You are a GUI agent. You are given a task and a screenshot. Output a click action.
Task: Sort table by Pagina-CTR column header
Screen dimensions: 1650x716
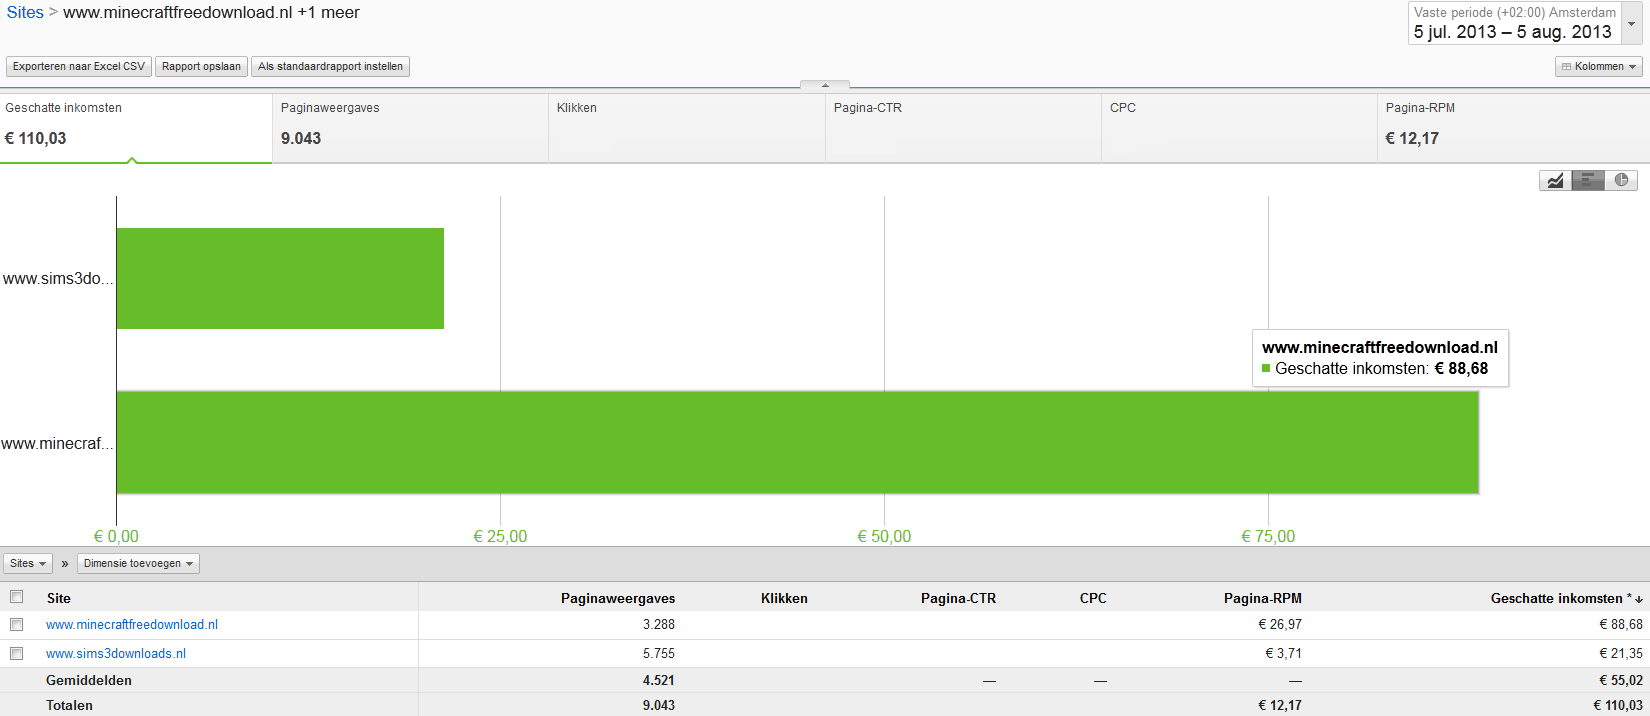[x=958, y=598]
